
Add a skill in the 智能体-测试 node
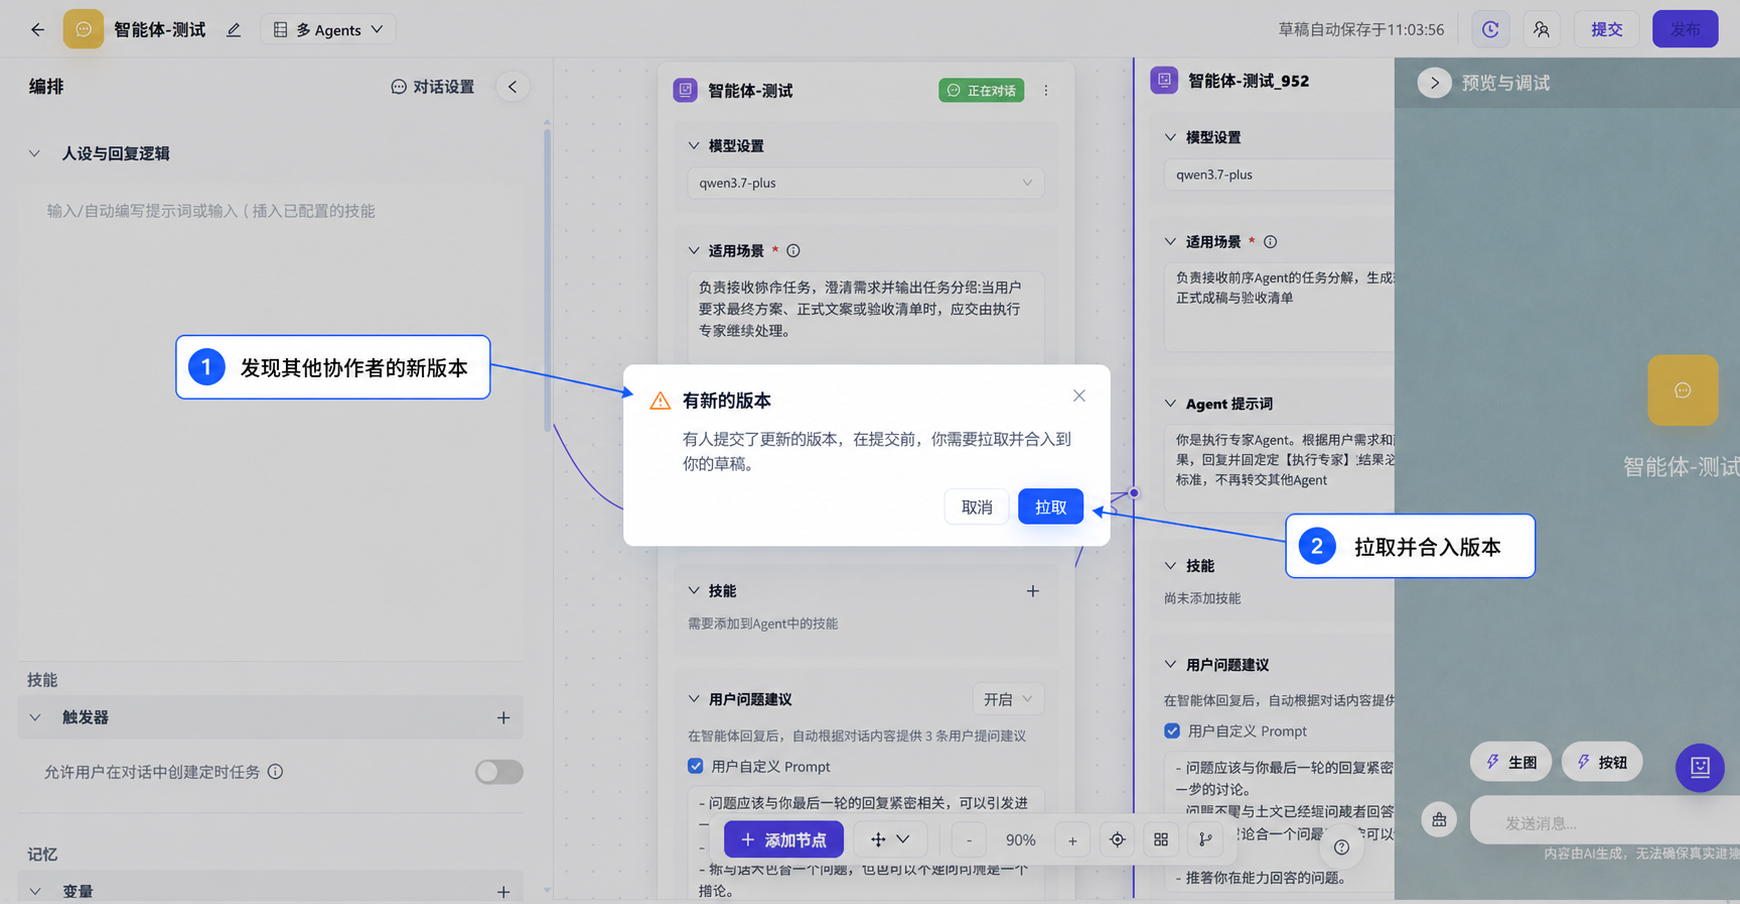click(1033, 591)
